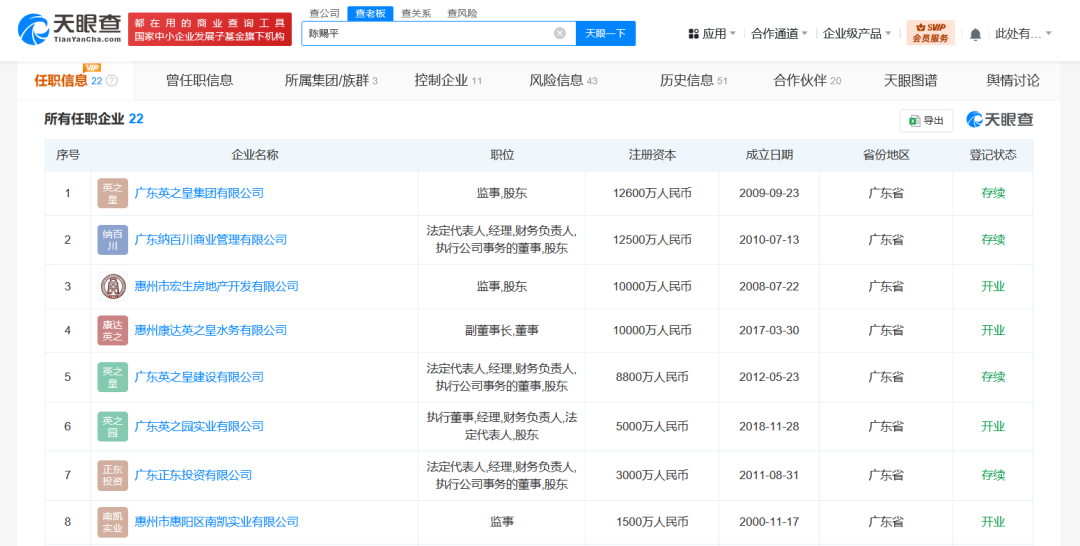Switch to the 风险信息 tab
Screen dimensions: 1080x546
click(563, 80)
